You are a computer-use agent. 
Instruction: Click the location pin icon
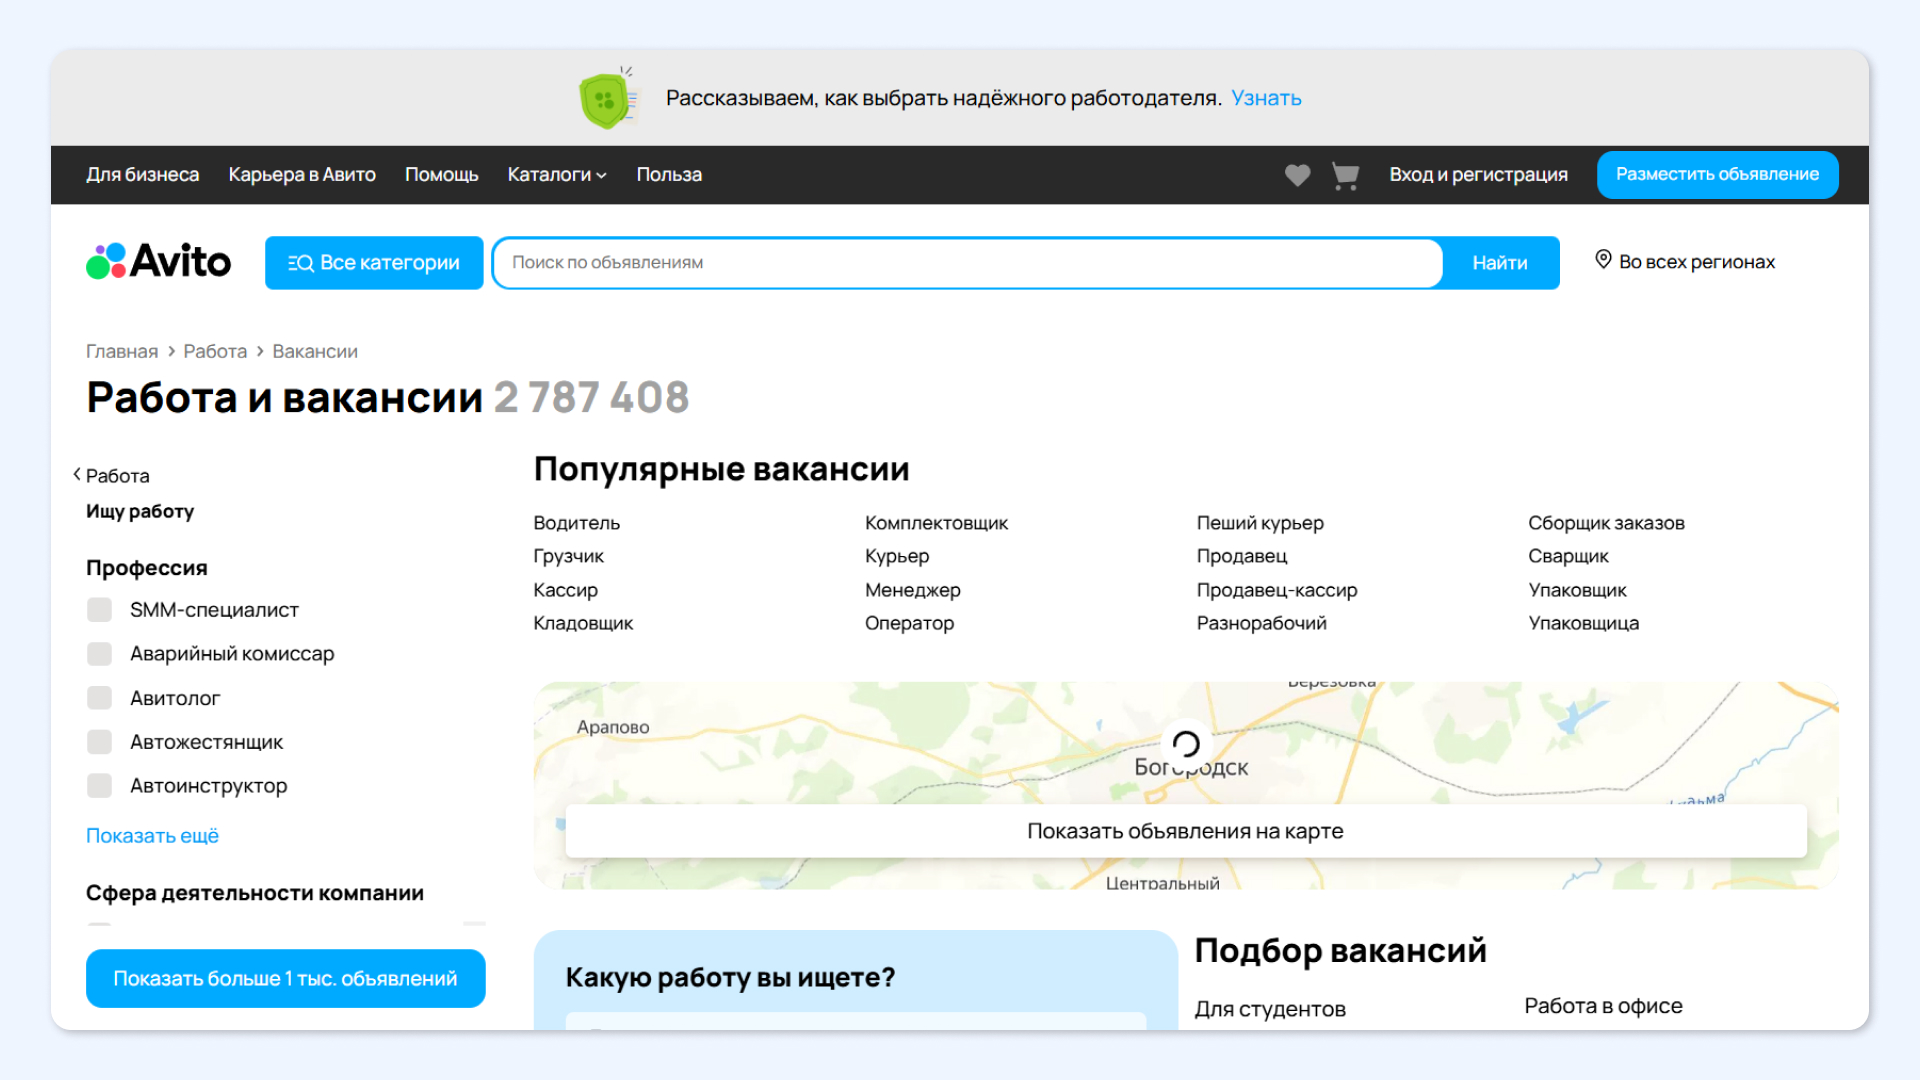pyautogui.click(x=1603, y=260)
